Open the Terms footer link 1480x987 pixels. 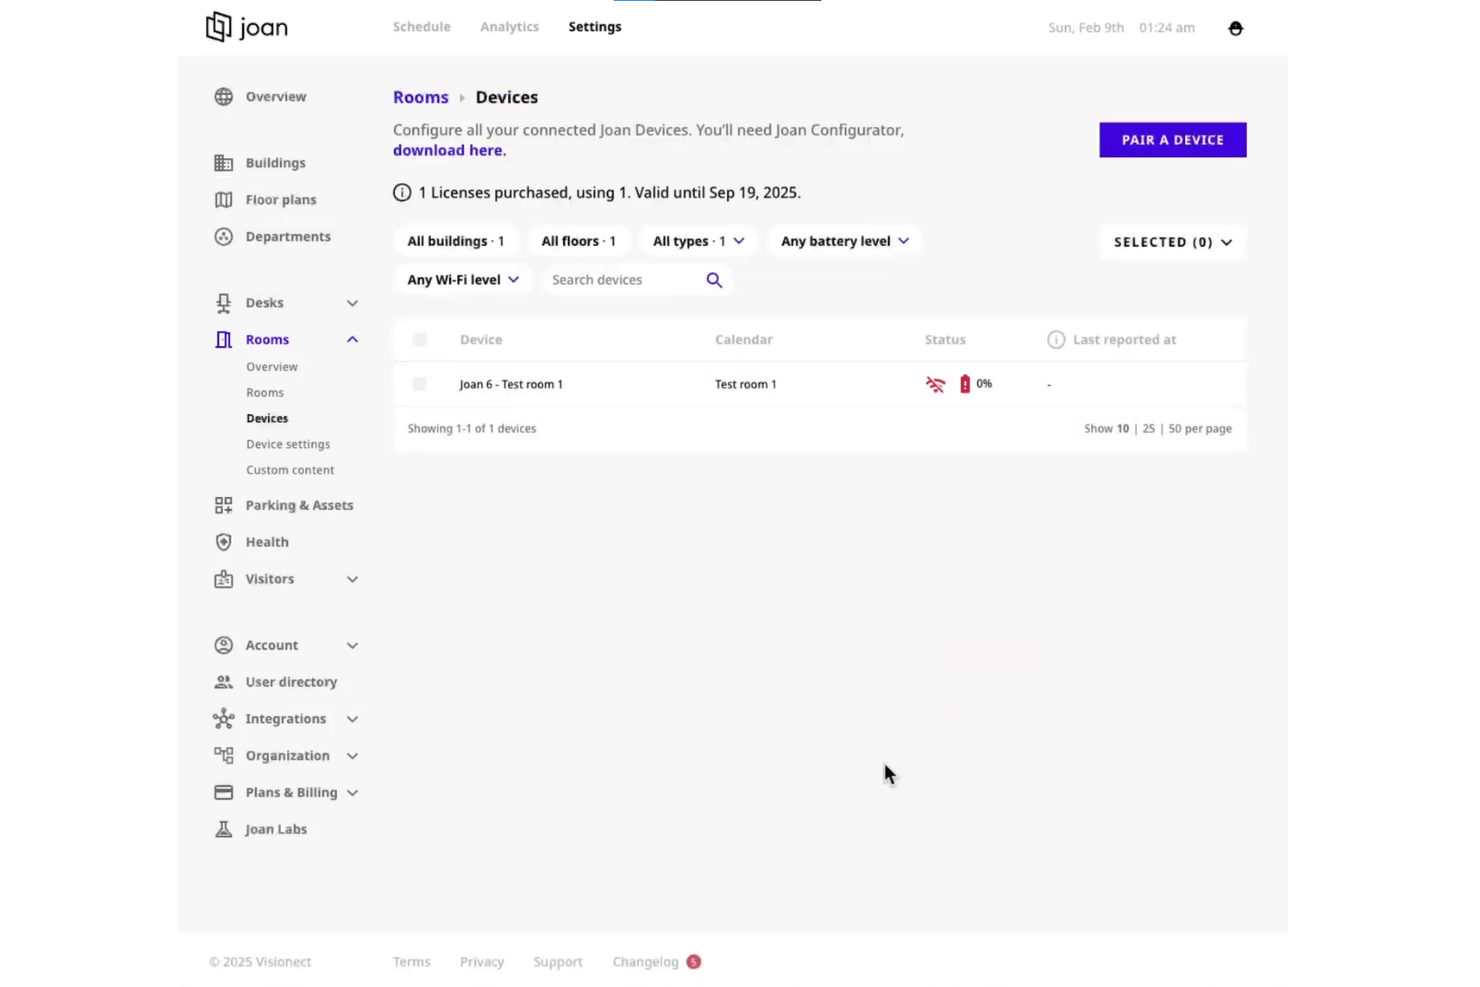(x=411, y=962)
